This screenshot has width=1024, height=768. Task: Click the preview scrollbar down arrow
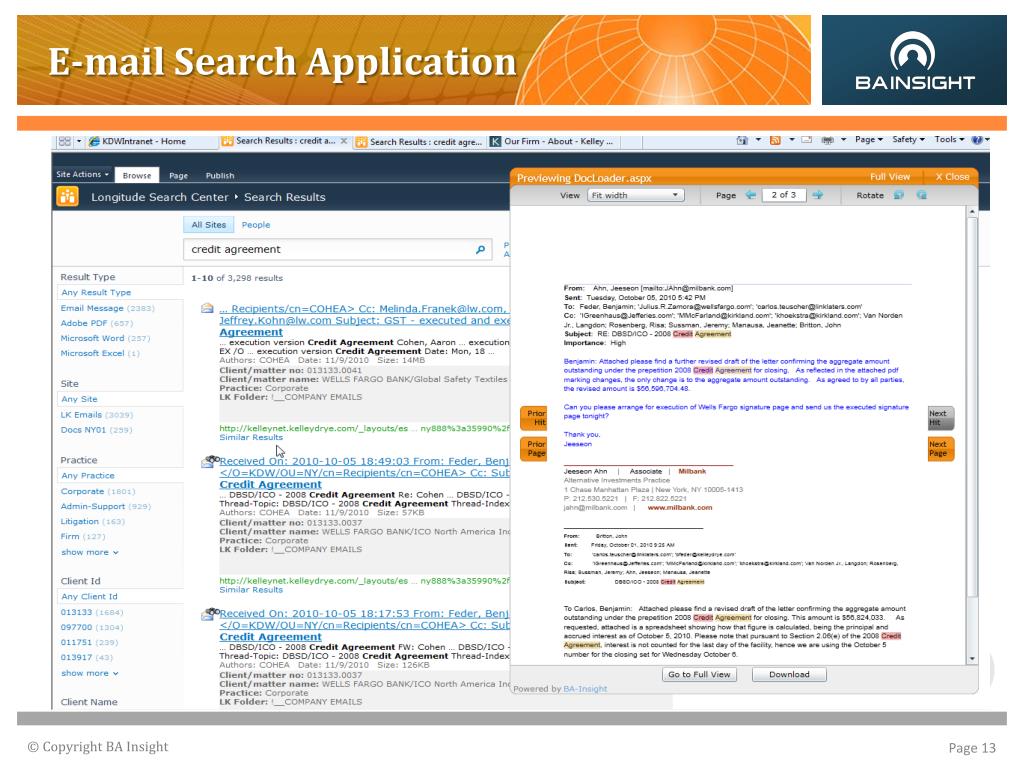(x=972, y=659)
